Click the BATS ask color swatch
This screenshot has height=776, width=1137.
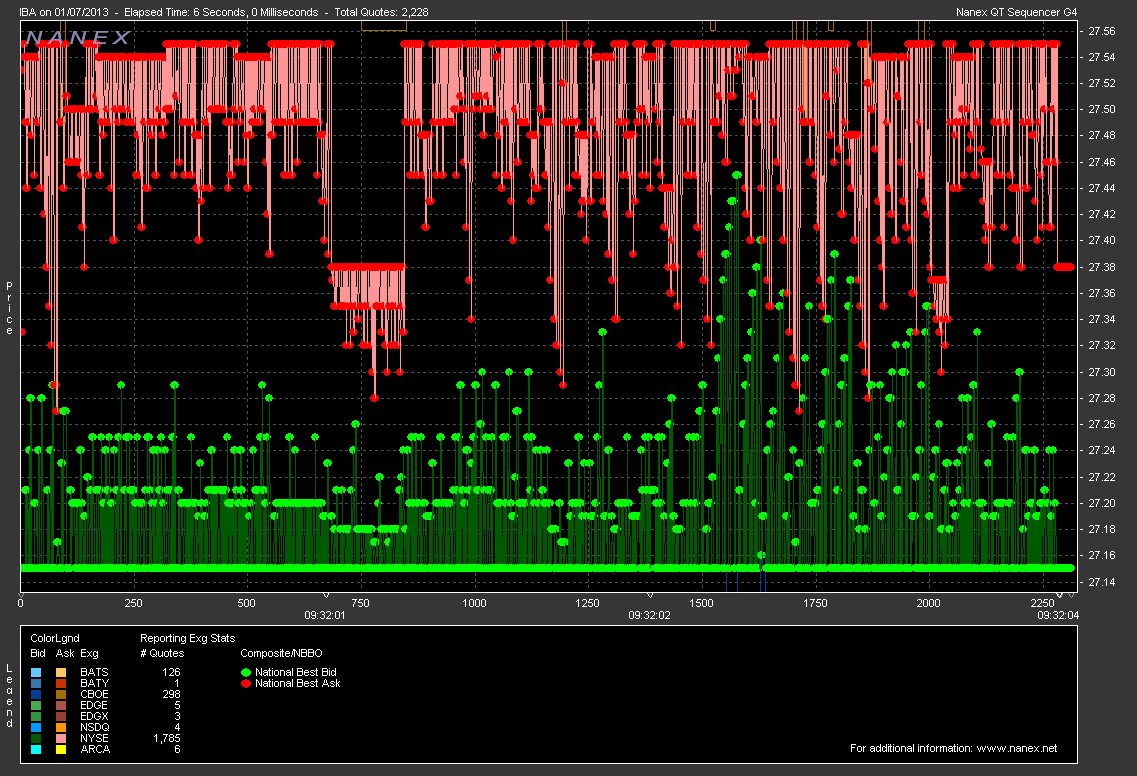[61, 672]
